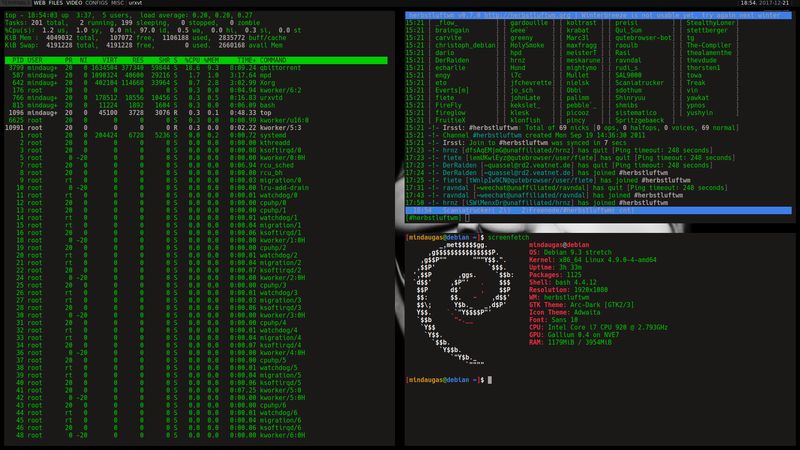Click the screenfetch command text
The height and width of the screenshot is (450, 800).
pyautogui.click(x=508, y=238)
